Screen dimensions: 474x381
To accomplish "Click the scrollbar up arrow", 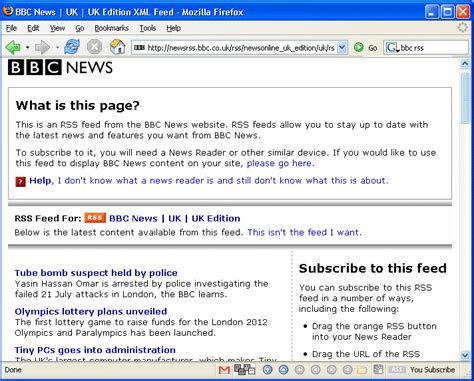I will (465, 64).
